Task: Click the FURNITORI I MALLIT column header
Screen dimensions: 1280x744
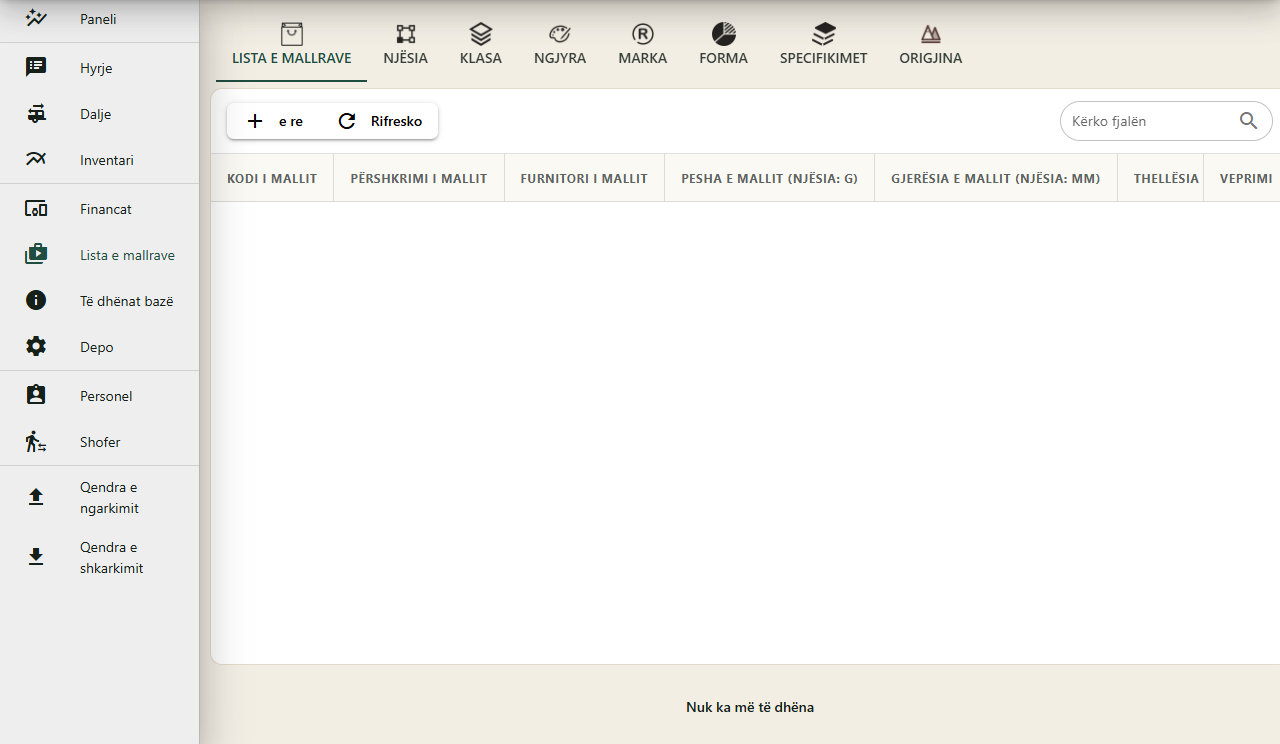Action: pos(584,178)
